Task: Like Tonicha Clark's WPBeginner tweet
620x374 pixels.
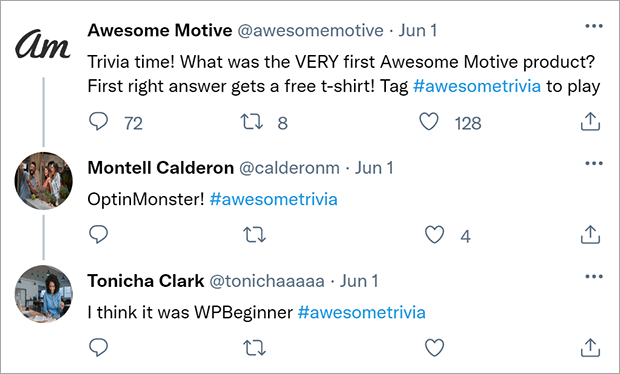Action: coord(435,348)
